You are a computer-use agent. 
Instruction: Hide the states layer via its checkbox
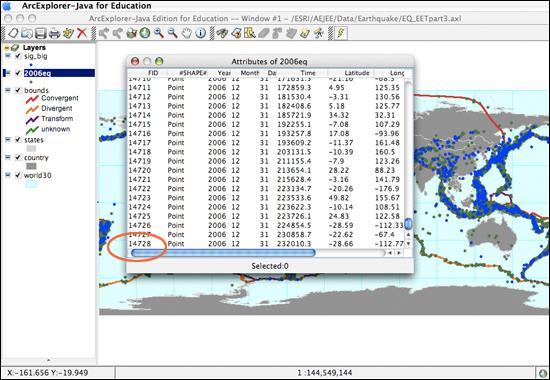18,140
